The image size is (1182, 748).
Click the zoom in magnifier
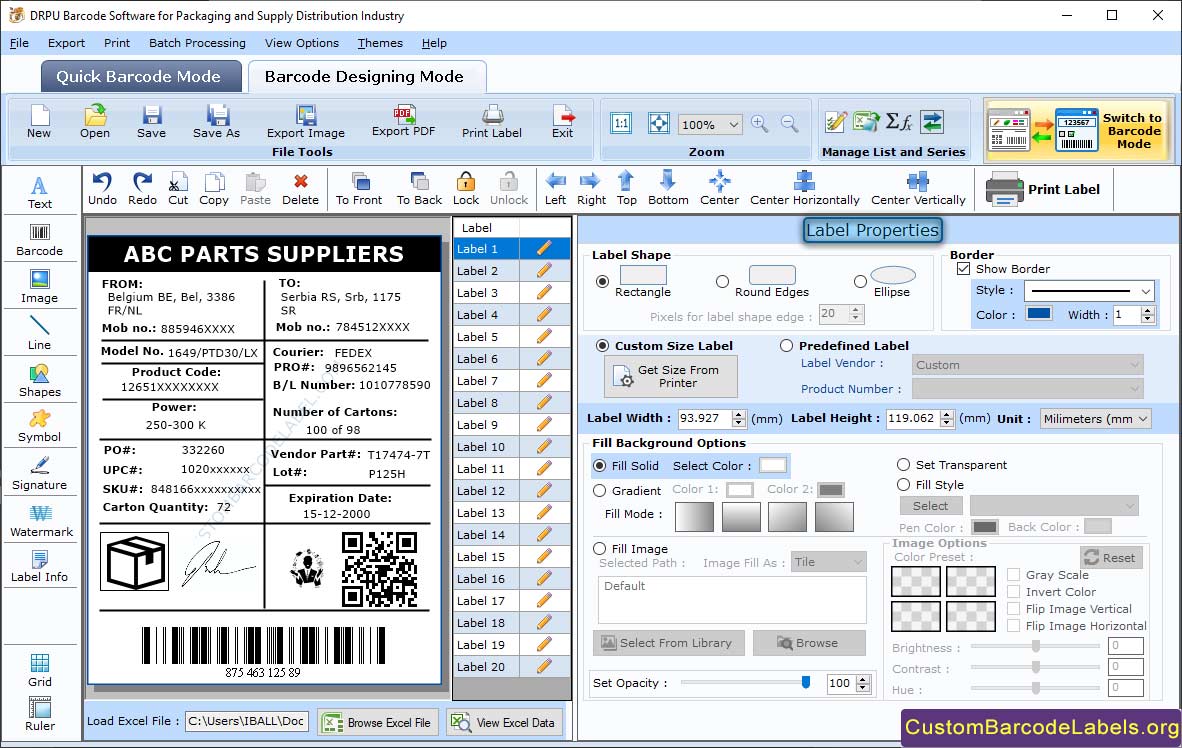(x=760, y=124)
